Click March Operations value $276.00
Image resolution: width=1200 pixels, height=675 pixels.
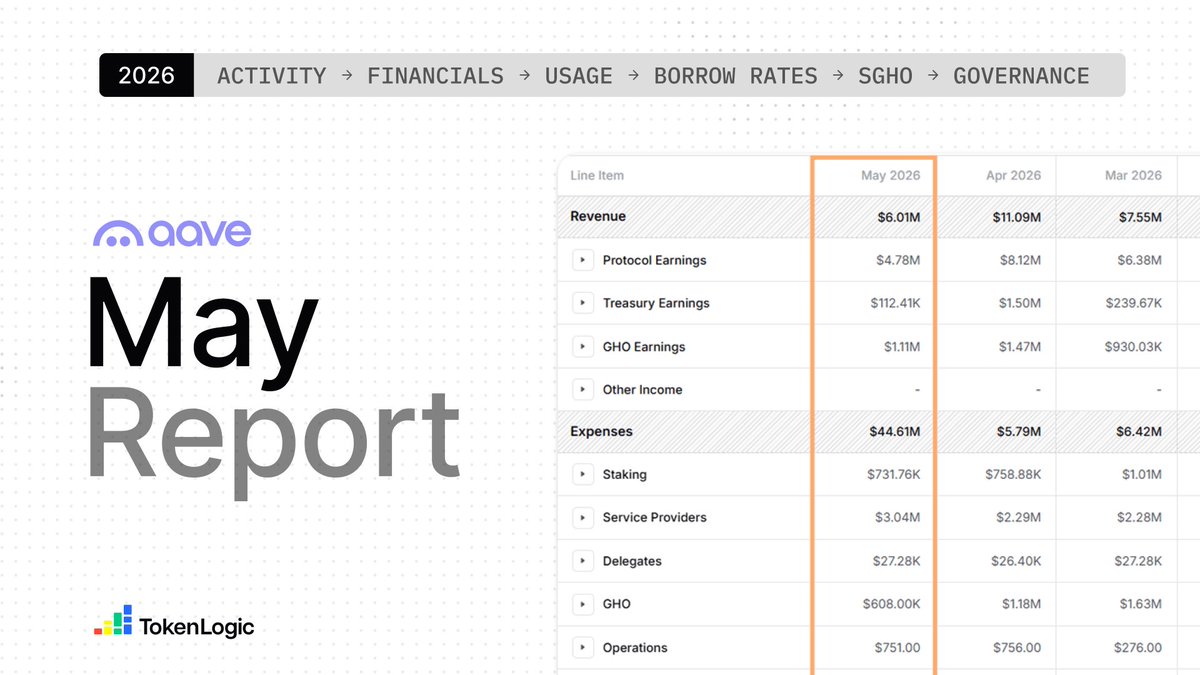point(1138,648)
